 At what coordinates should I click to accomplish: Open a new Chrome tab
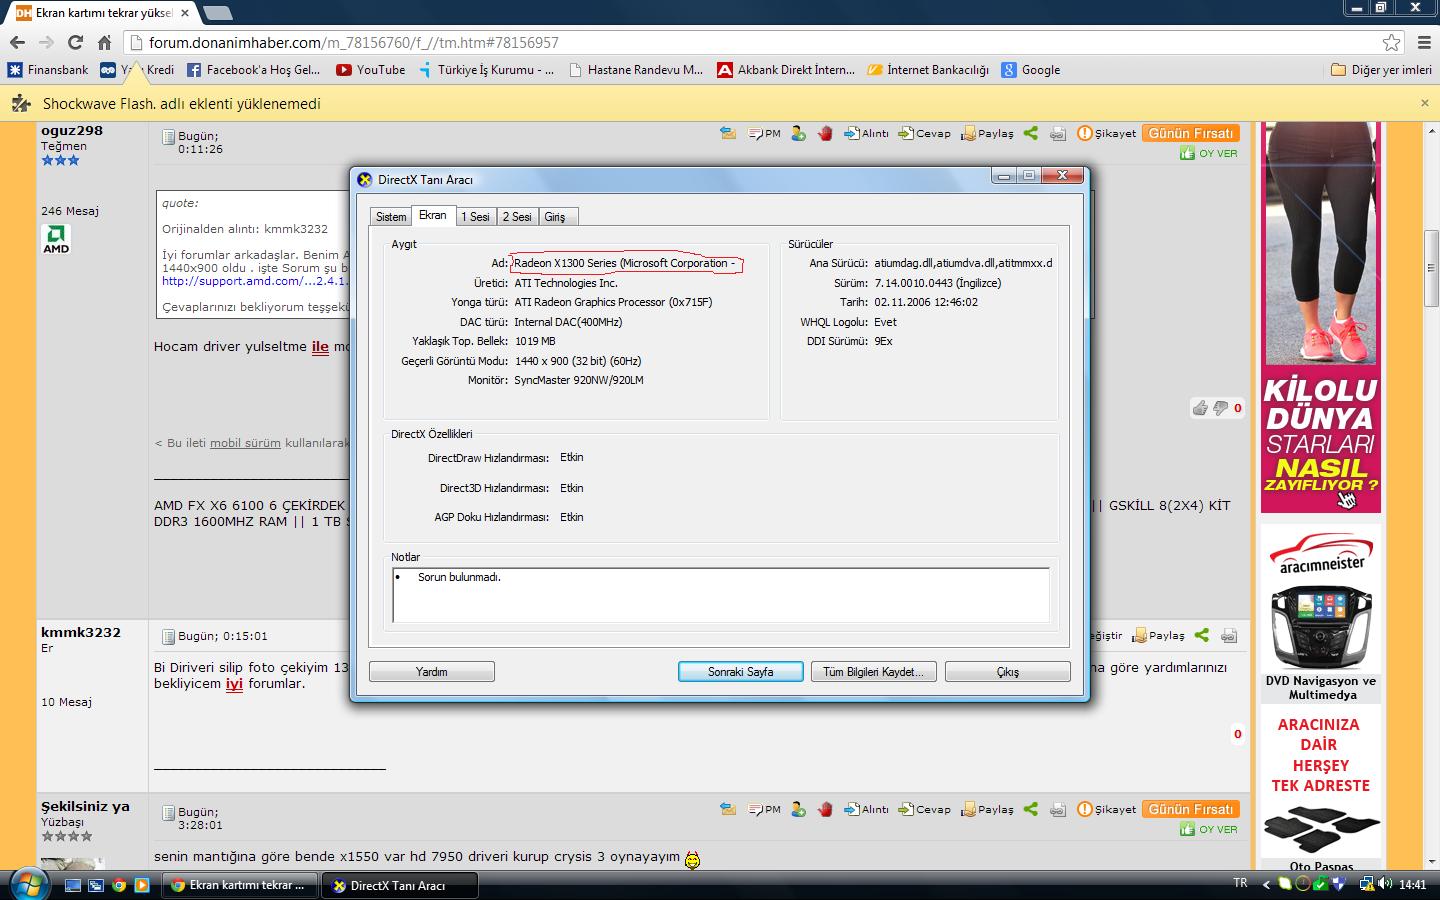pos(217,13)
